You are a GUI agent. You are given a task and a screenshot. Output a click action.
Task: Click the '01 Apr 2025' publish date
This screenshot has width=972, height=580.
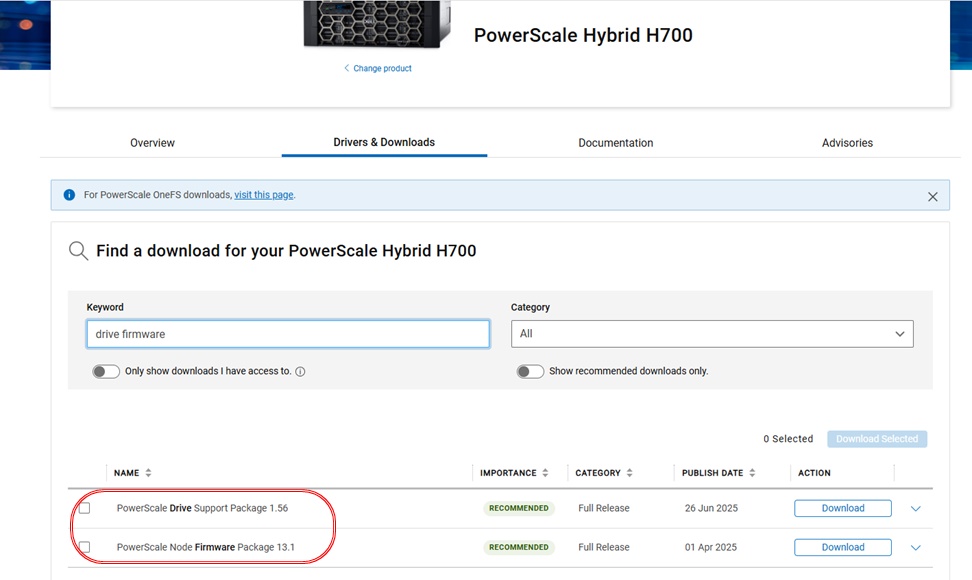710,547
